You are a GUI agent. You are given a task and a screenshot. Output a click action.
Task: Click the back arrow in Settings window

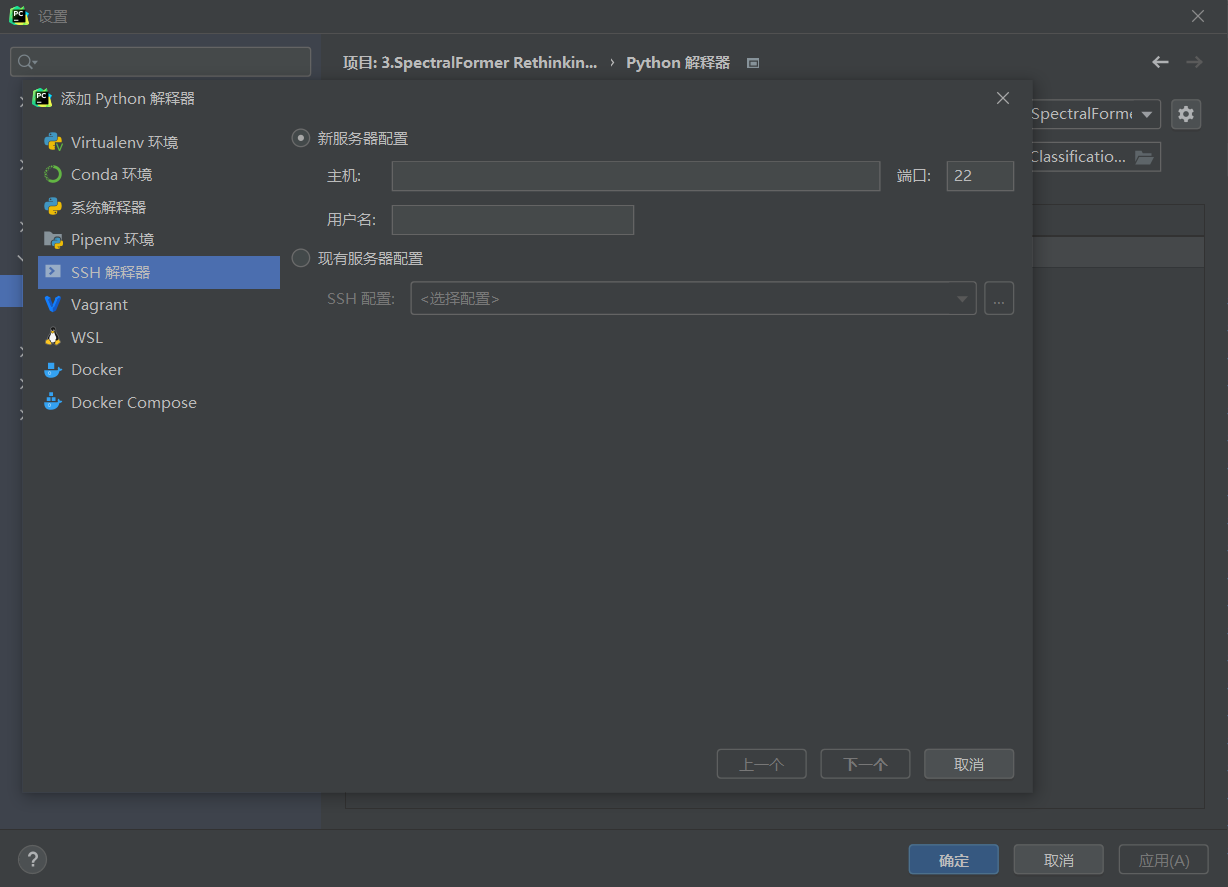point(1160,62)
